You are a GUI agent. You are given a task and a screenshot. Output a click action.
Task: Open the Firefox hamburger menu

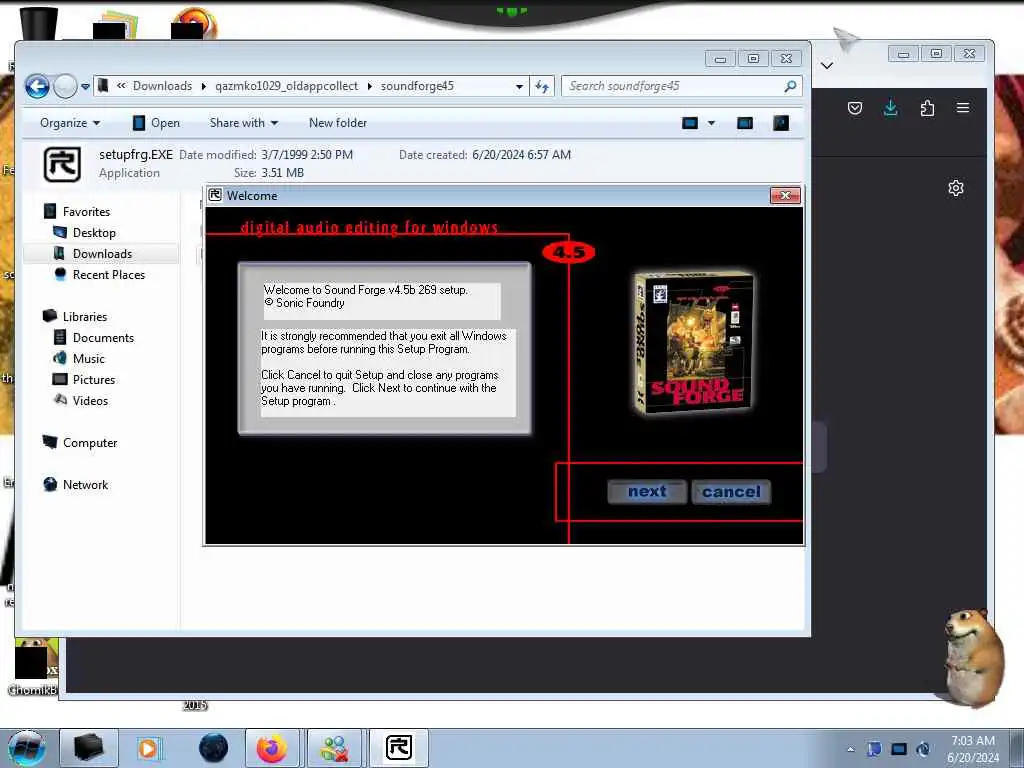(963, 108)
